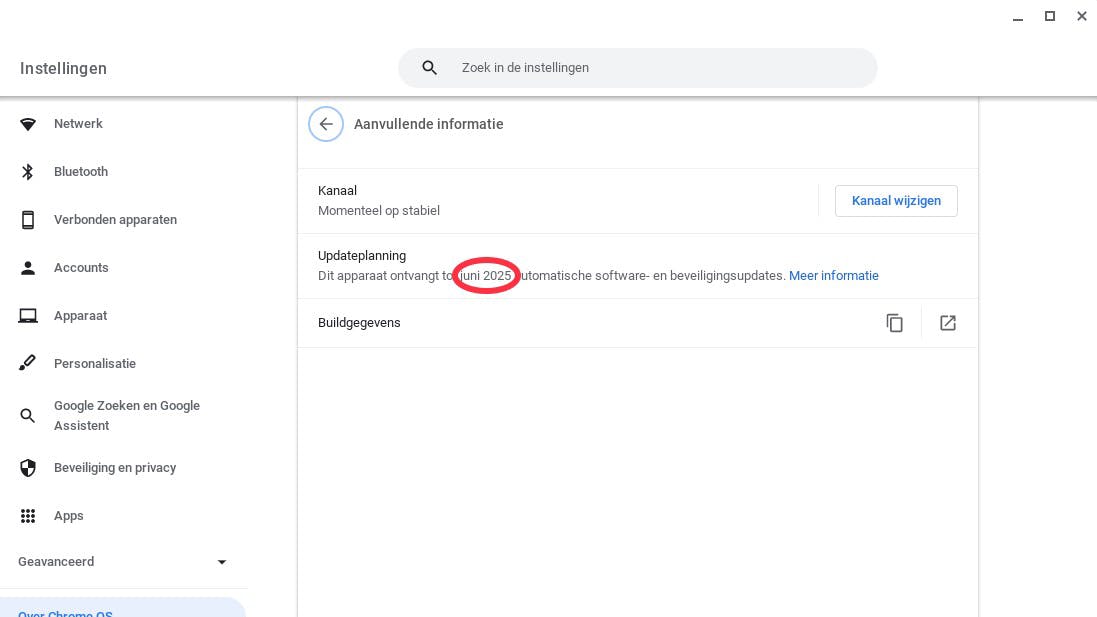
Task: Click the Apps grid icon
Action: [x=28, y=516]
